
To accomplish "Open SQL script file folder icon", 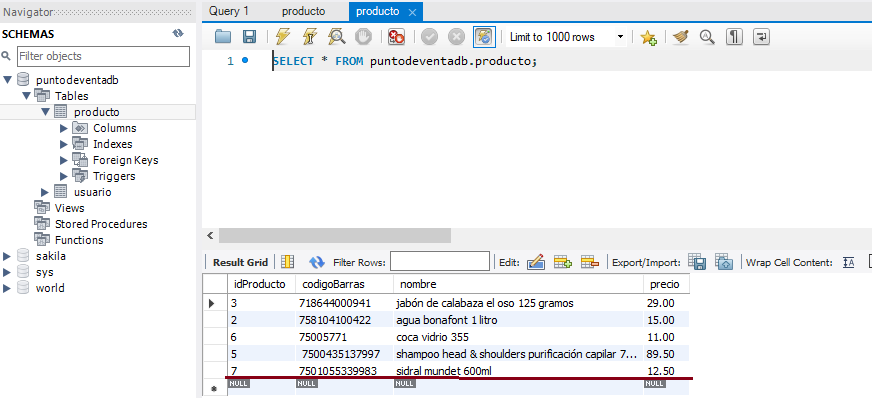I will click(223, 37).
